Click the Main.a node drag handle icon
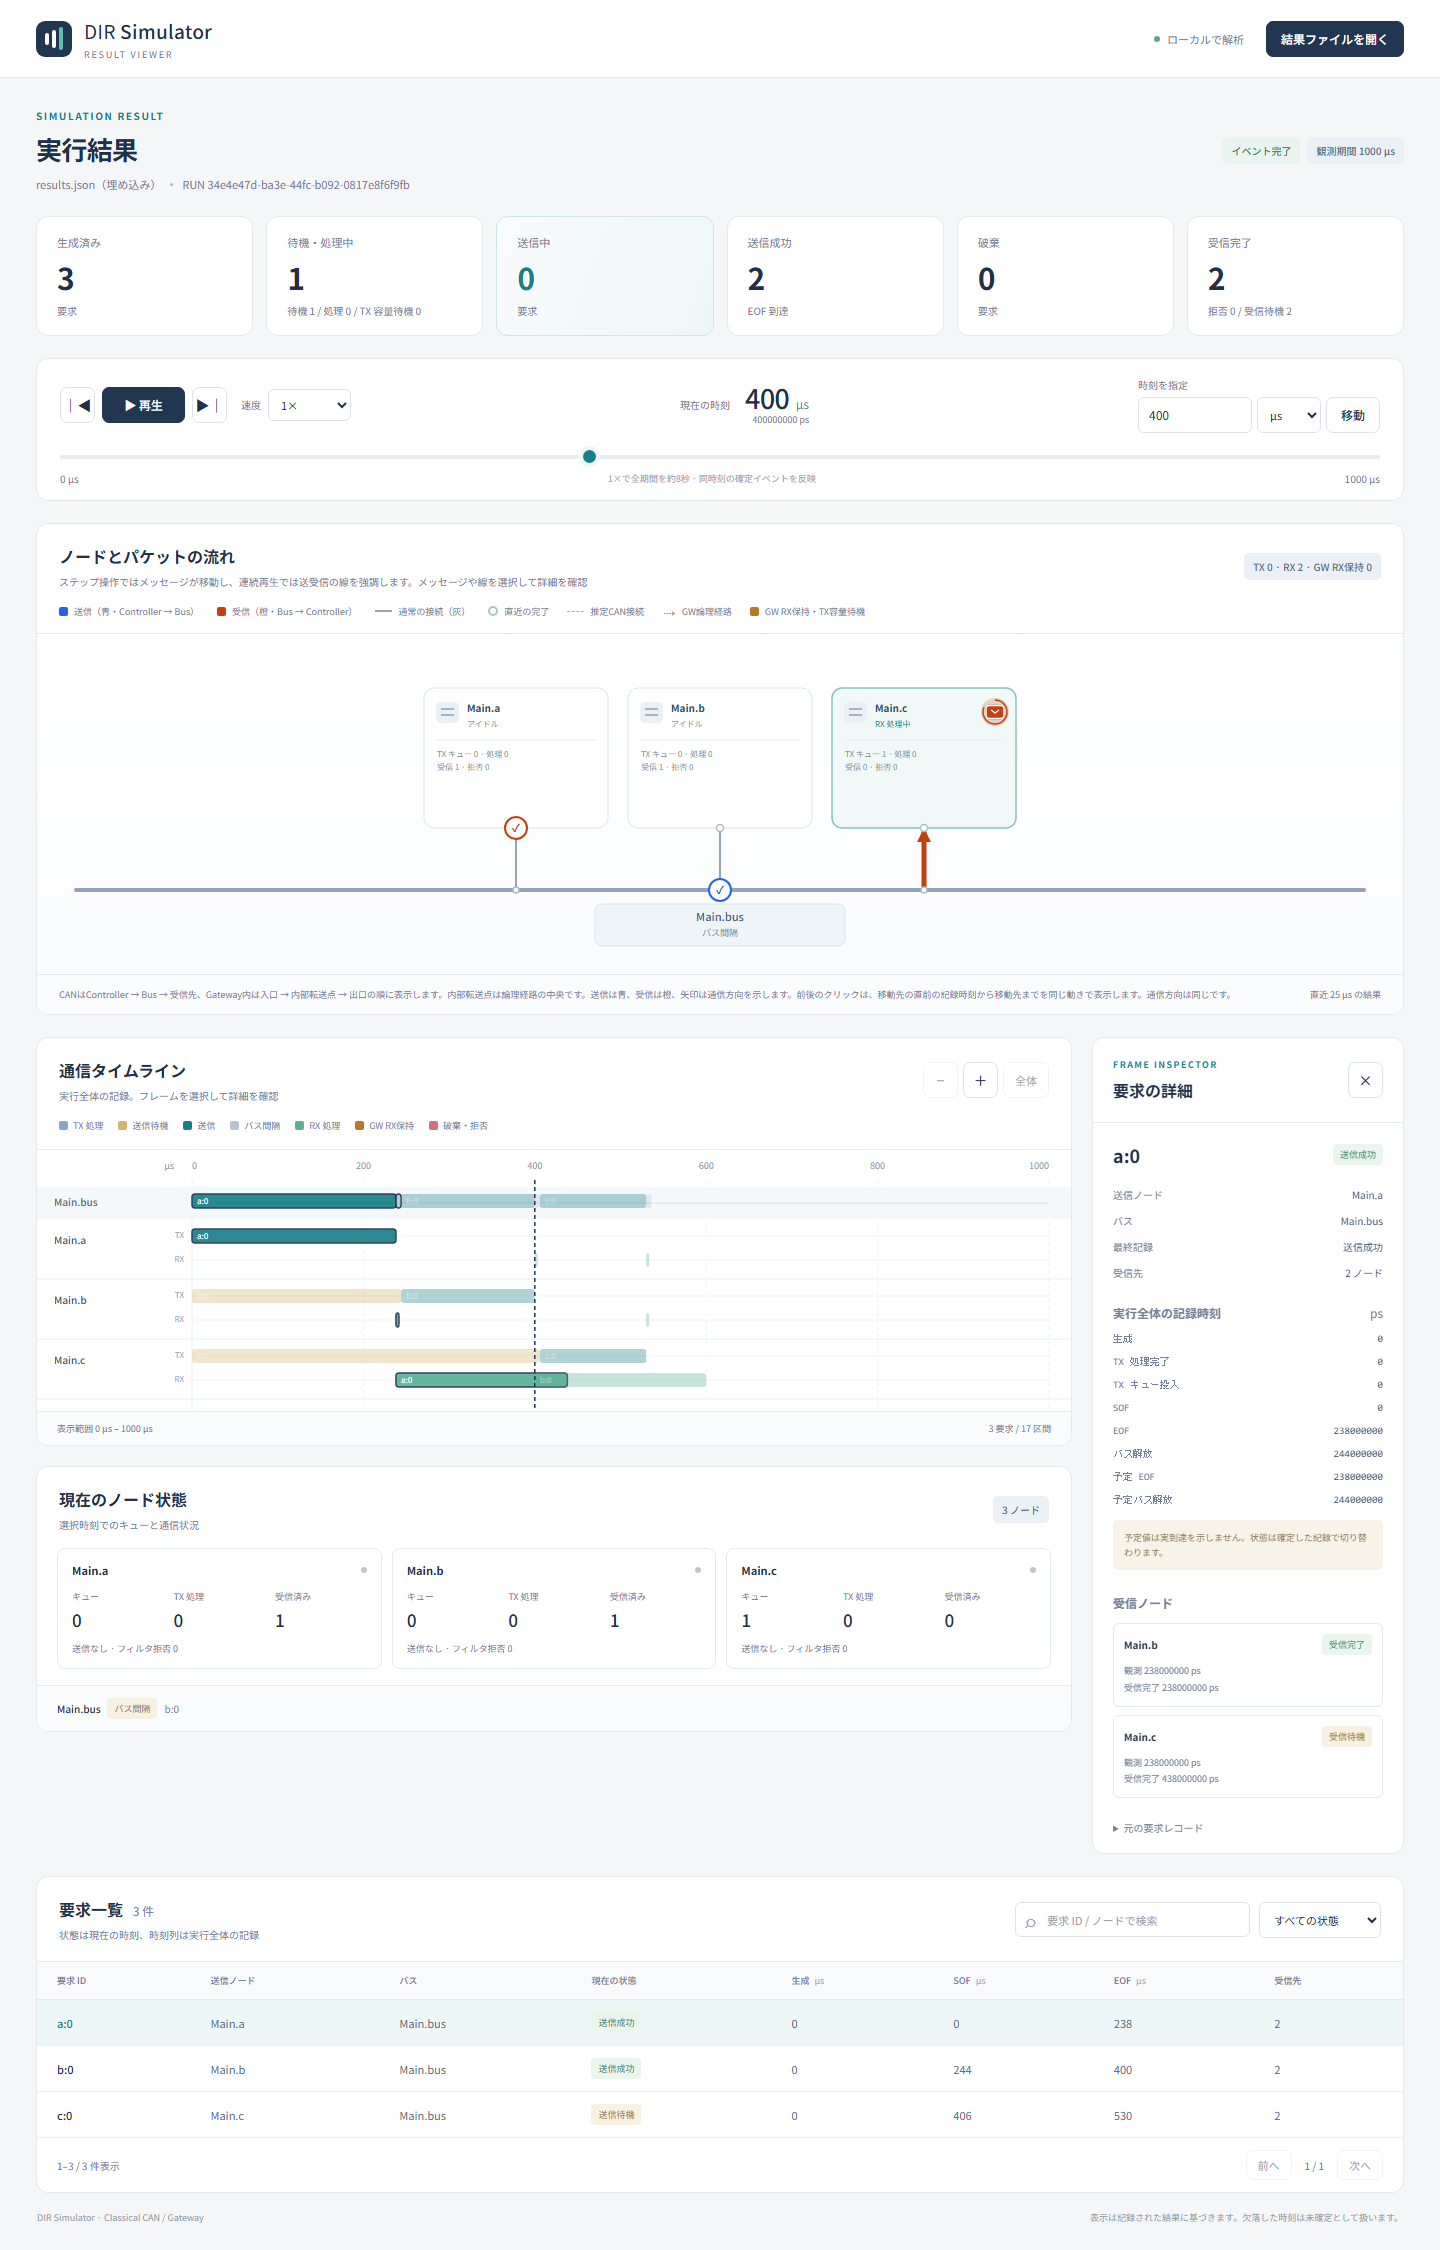Viewport: 1440px width, 2250px height. 448,712
